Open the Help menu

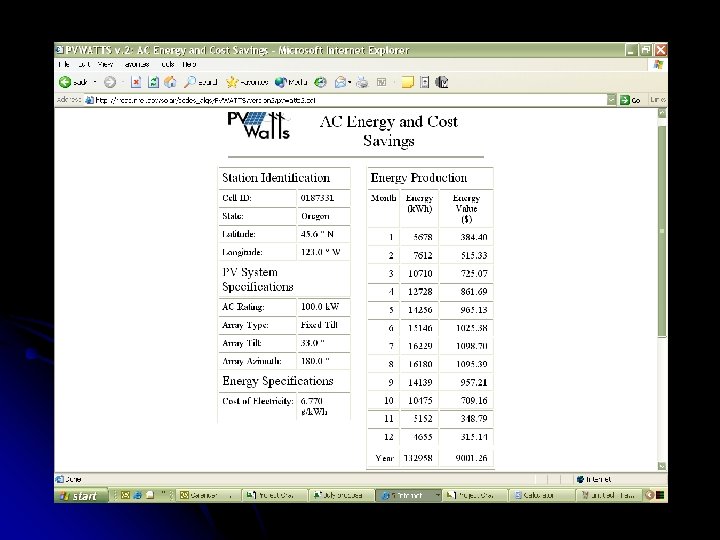tap(189, 64)
